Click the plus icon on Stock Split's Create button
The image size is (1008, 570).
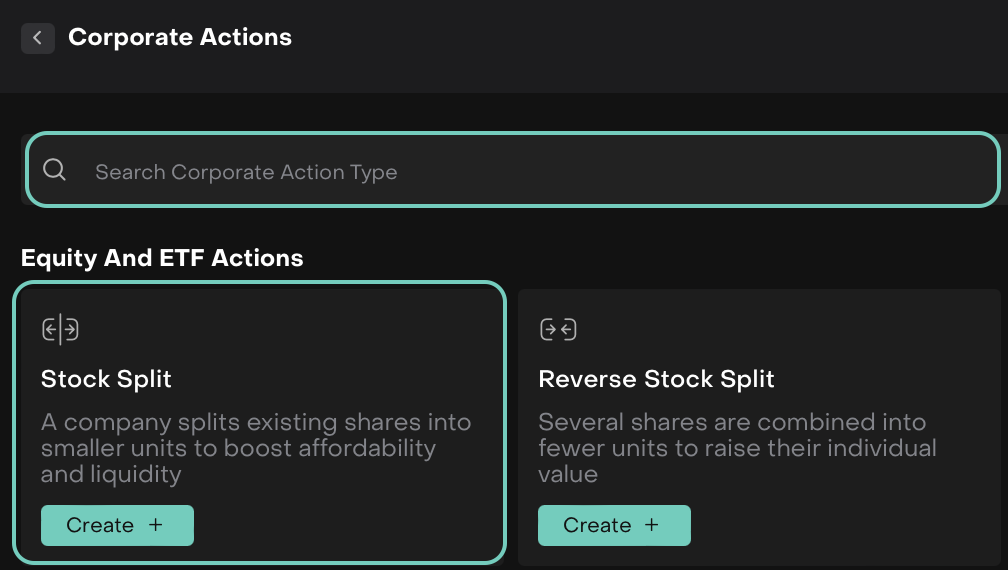pos(155,525)
